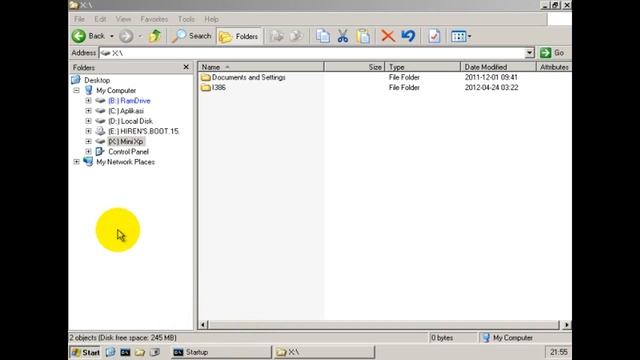Switch to the Startup taskbar window
The width and height of the screenshot is (640, 360).
(221, 352)
